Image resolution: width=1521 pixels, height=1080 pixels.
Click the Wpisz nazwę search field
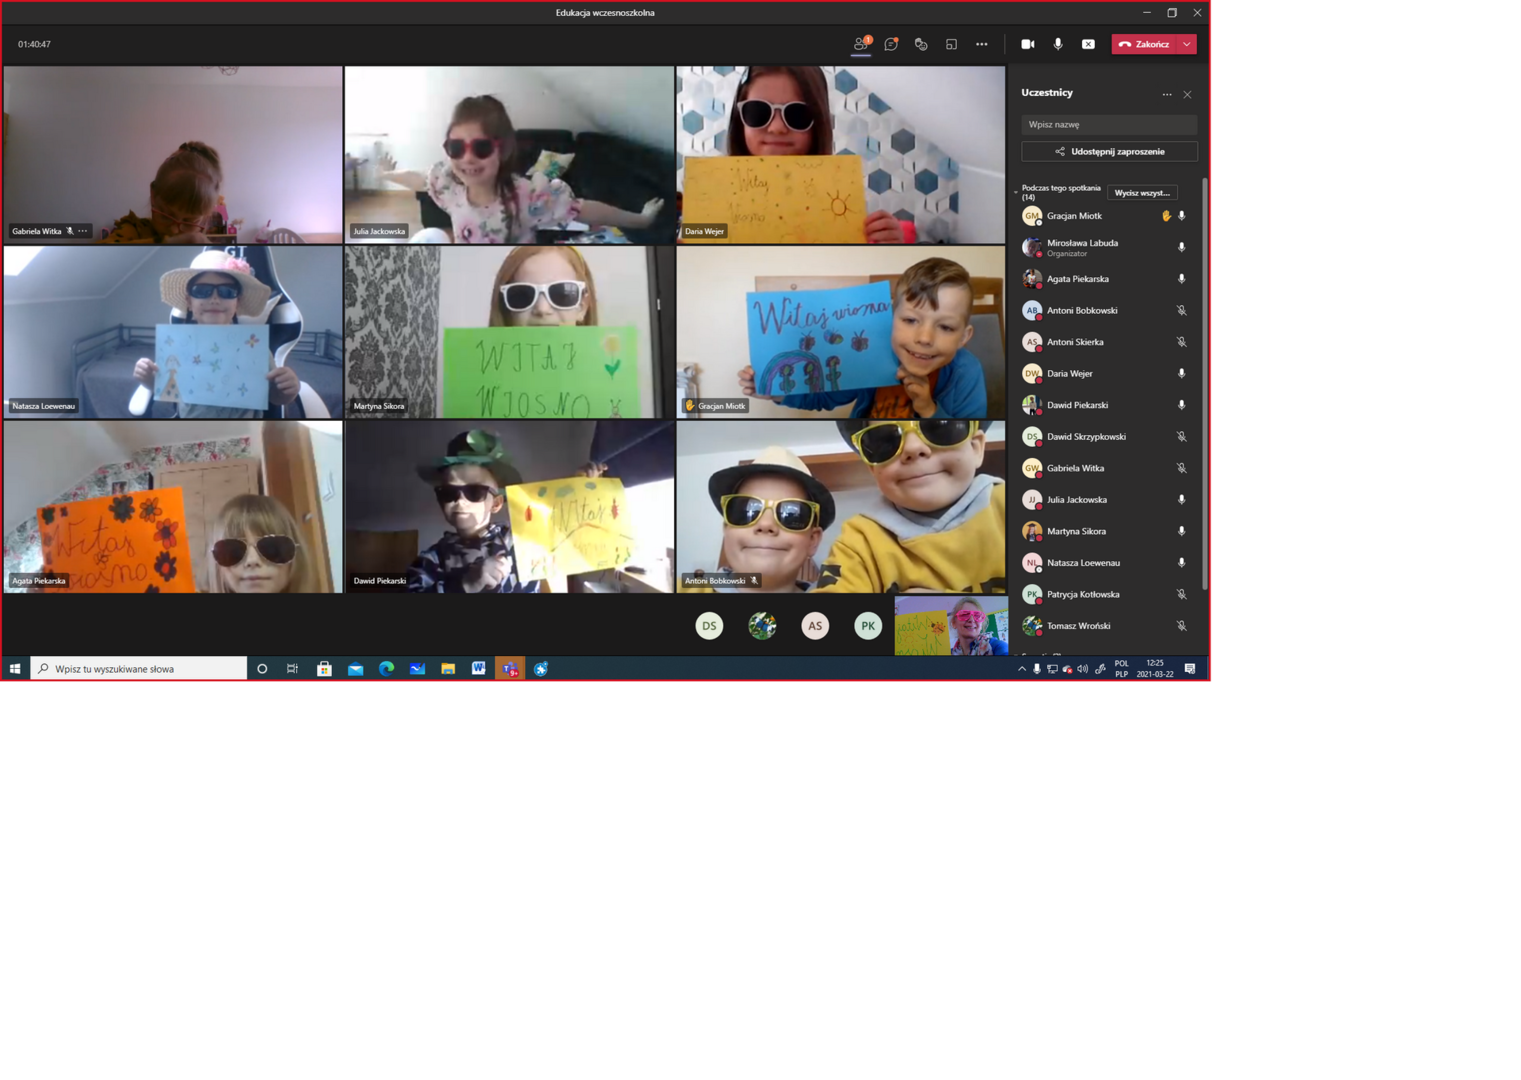tap(1108, 124)
